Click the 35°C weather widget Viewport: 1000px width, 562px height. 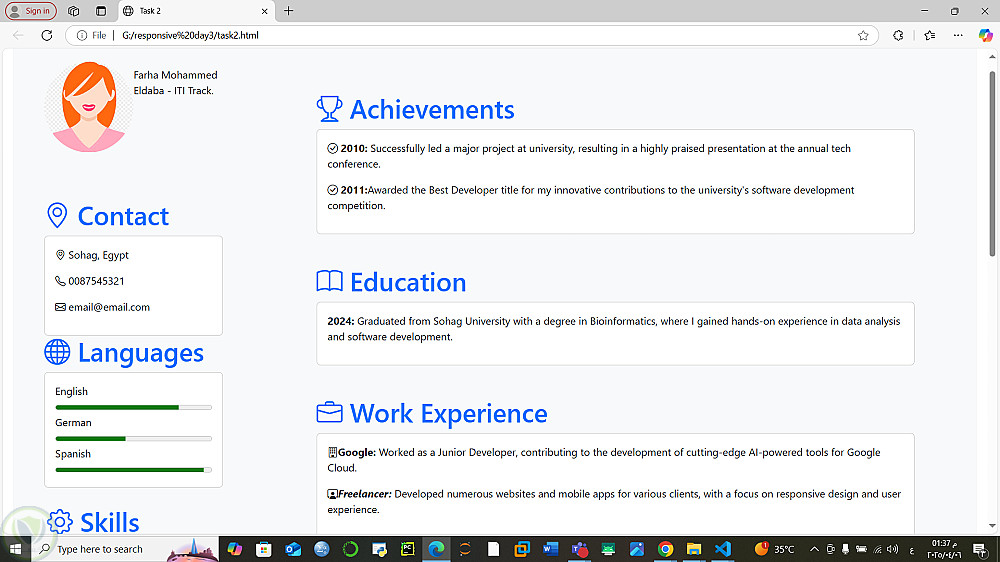click(x=775, y=549)
